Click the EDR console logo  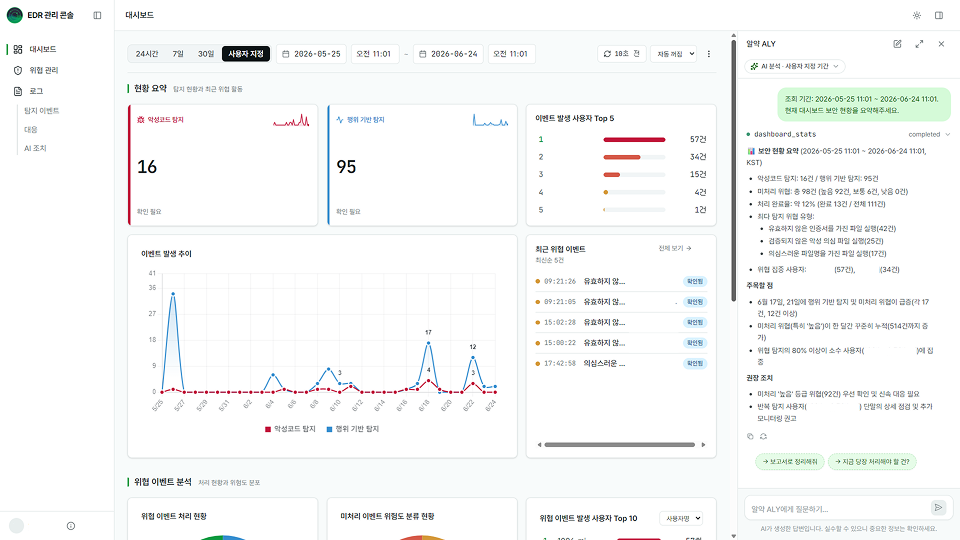(15, 15)
